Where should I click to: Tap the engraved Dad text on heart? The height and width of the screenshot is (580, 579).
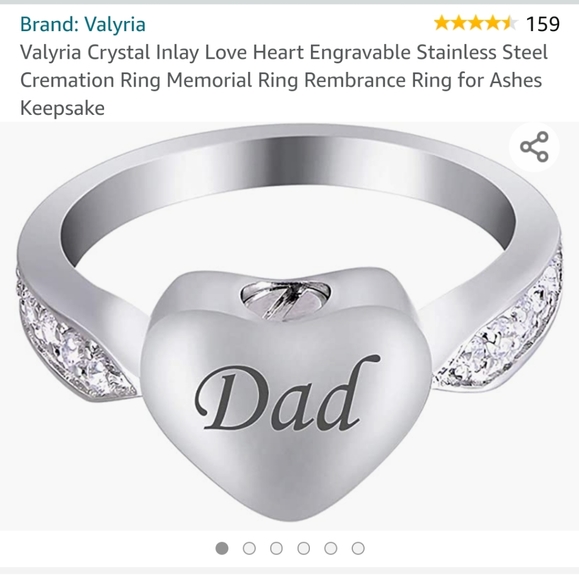tap(287, 394)
